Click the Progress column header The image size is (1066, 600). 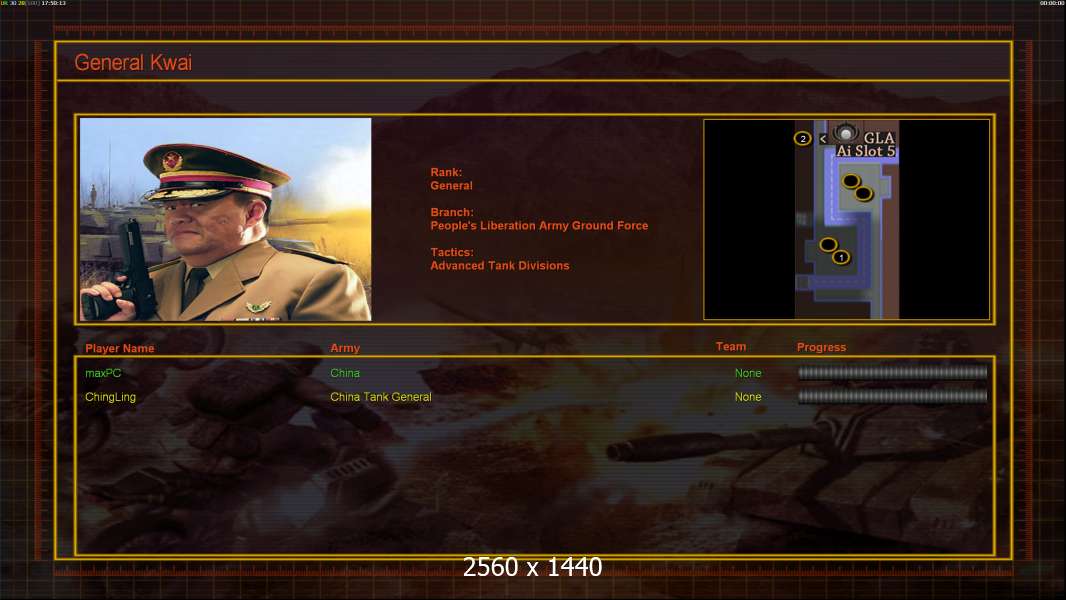[821, 347]
